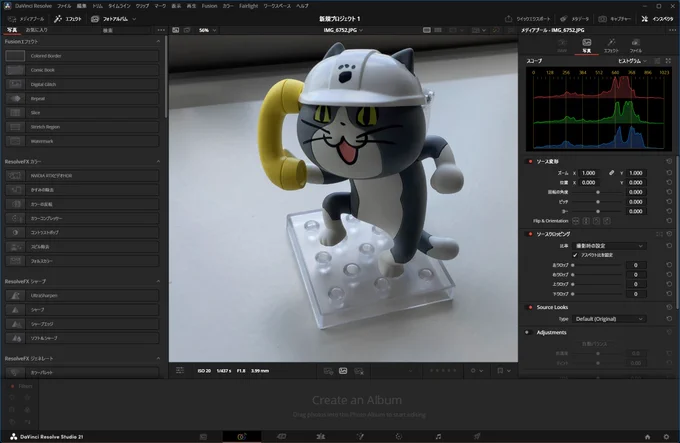
Task: Open the Source Looks Type dropdown
Action: 609,319
